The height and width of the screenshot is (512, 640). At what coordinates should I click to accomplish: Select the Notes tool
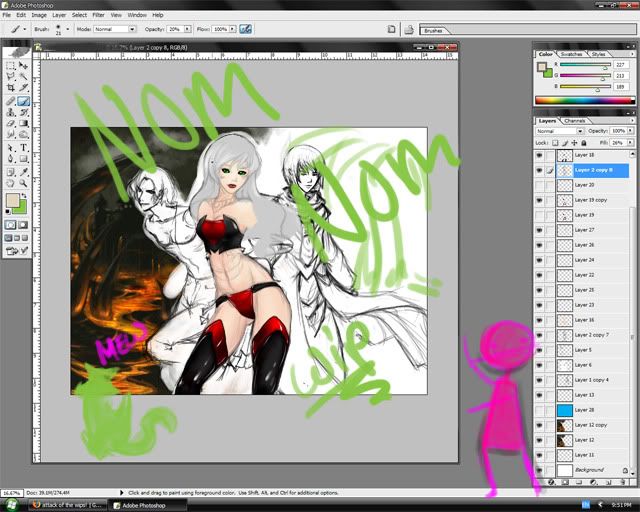[11, 172]
